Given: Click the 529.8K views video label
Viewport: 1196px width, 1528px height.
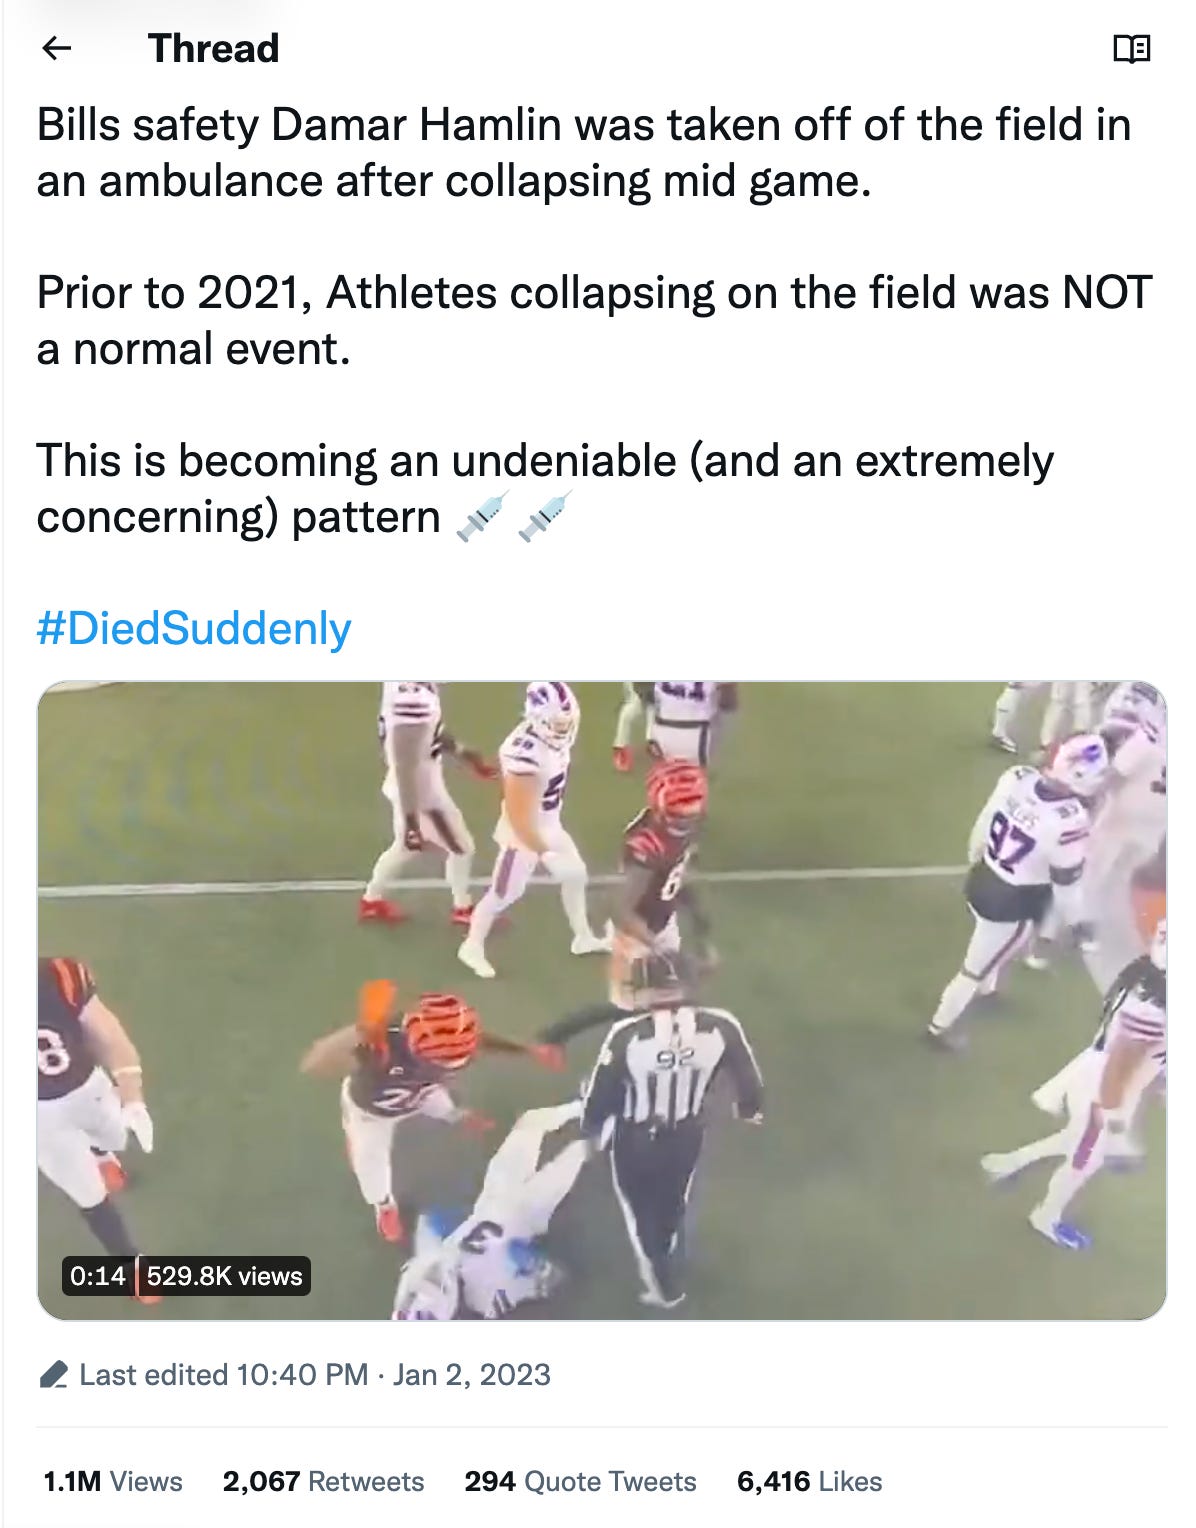Looking at the screenshot, I should tap(224, 1276).
